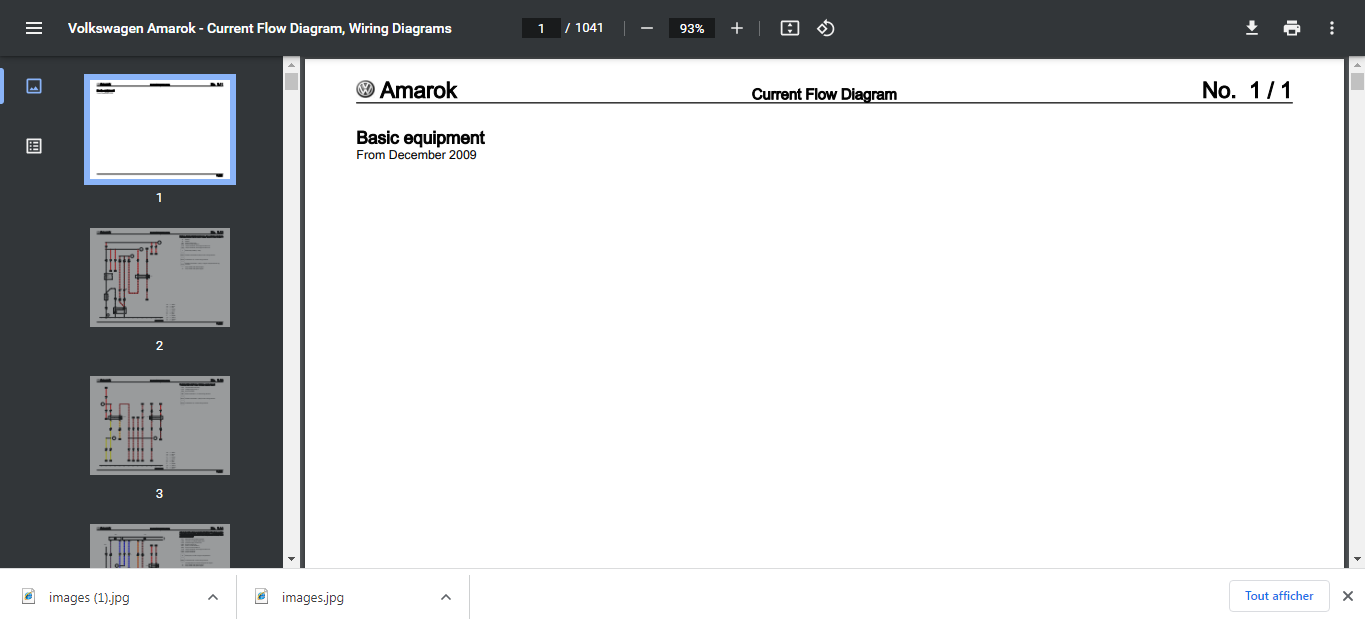Zoom in with the plus icon
1365x625 pixels.
pos(737,28)
